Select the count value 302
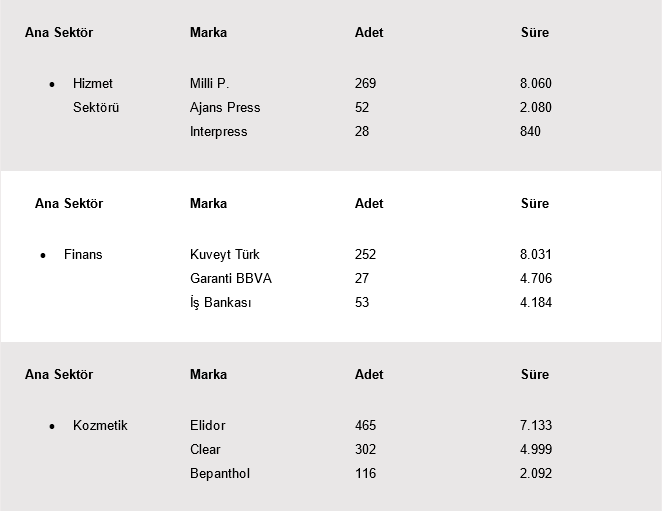This screenshot has width=662, height=511. point(366,450)
